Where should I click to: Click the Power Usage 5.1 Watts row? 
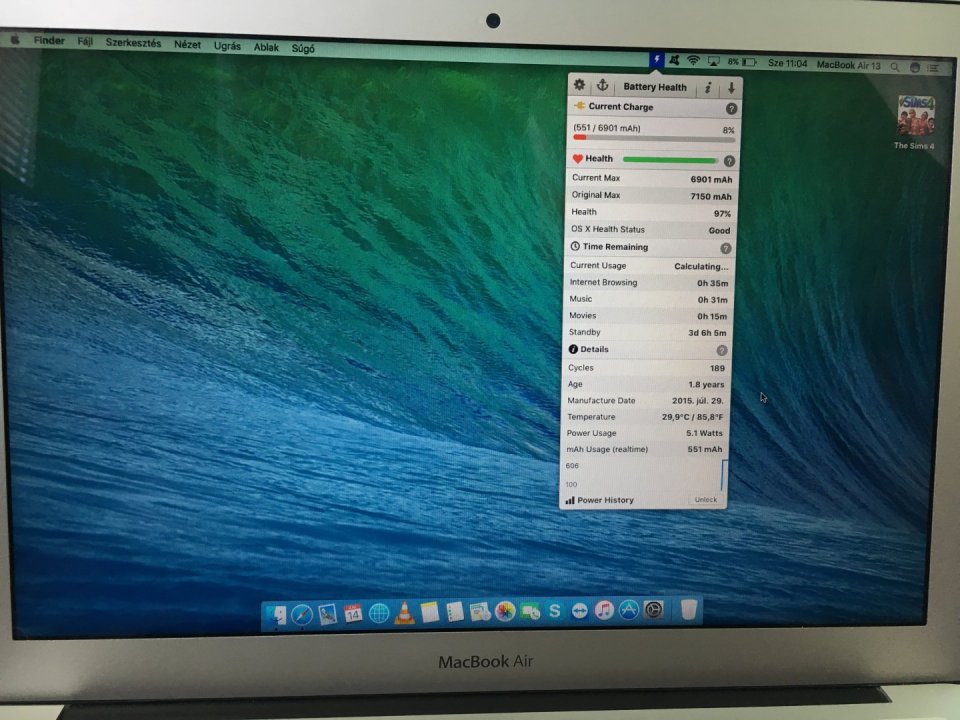click(x=644, y=433)
